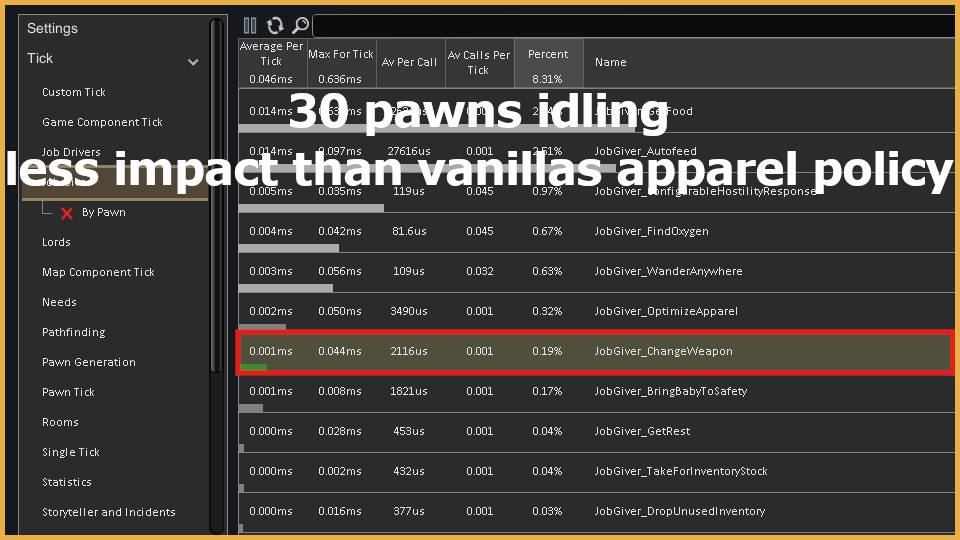Select JobGiver_DropUnusedInventory row

596,511
